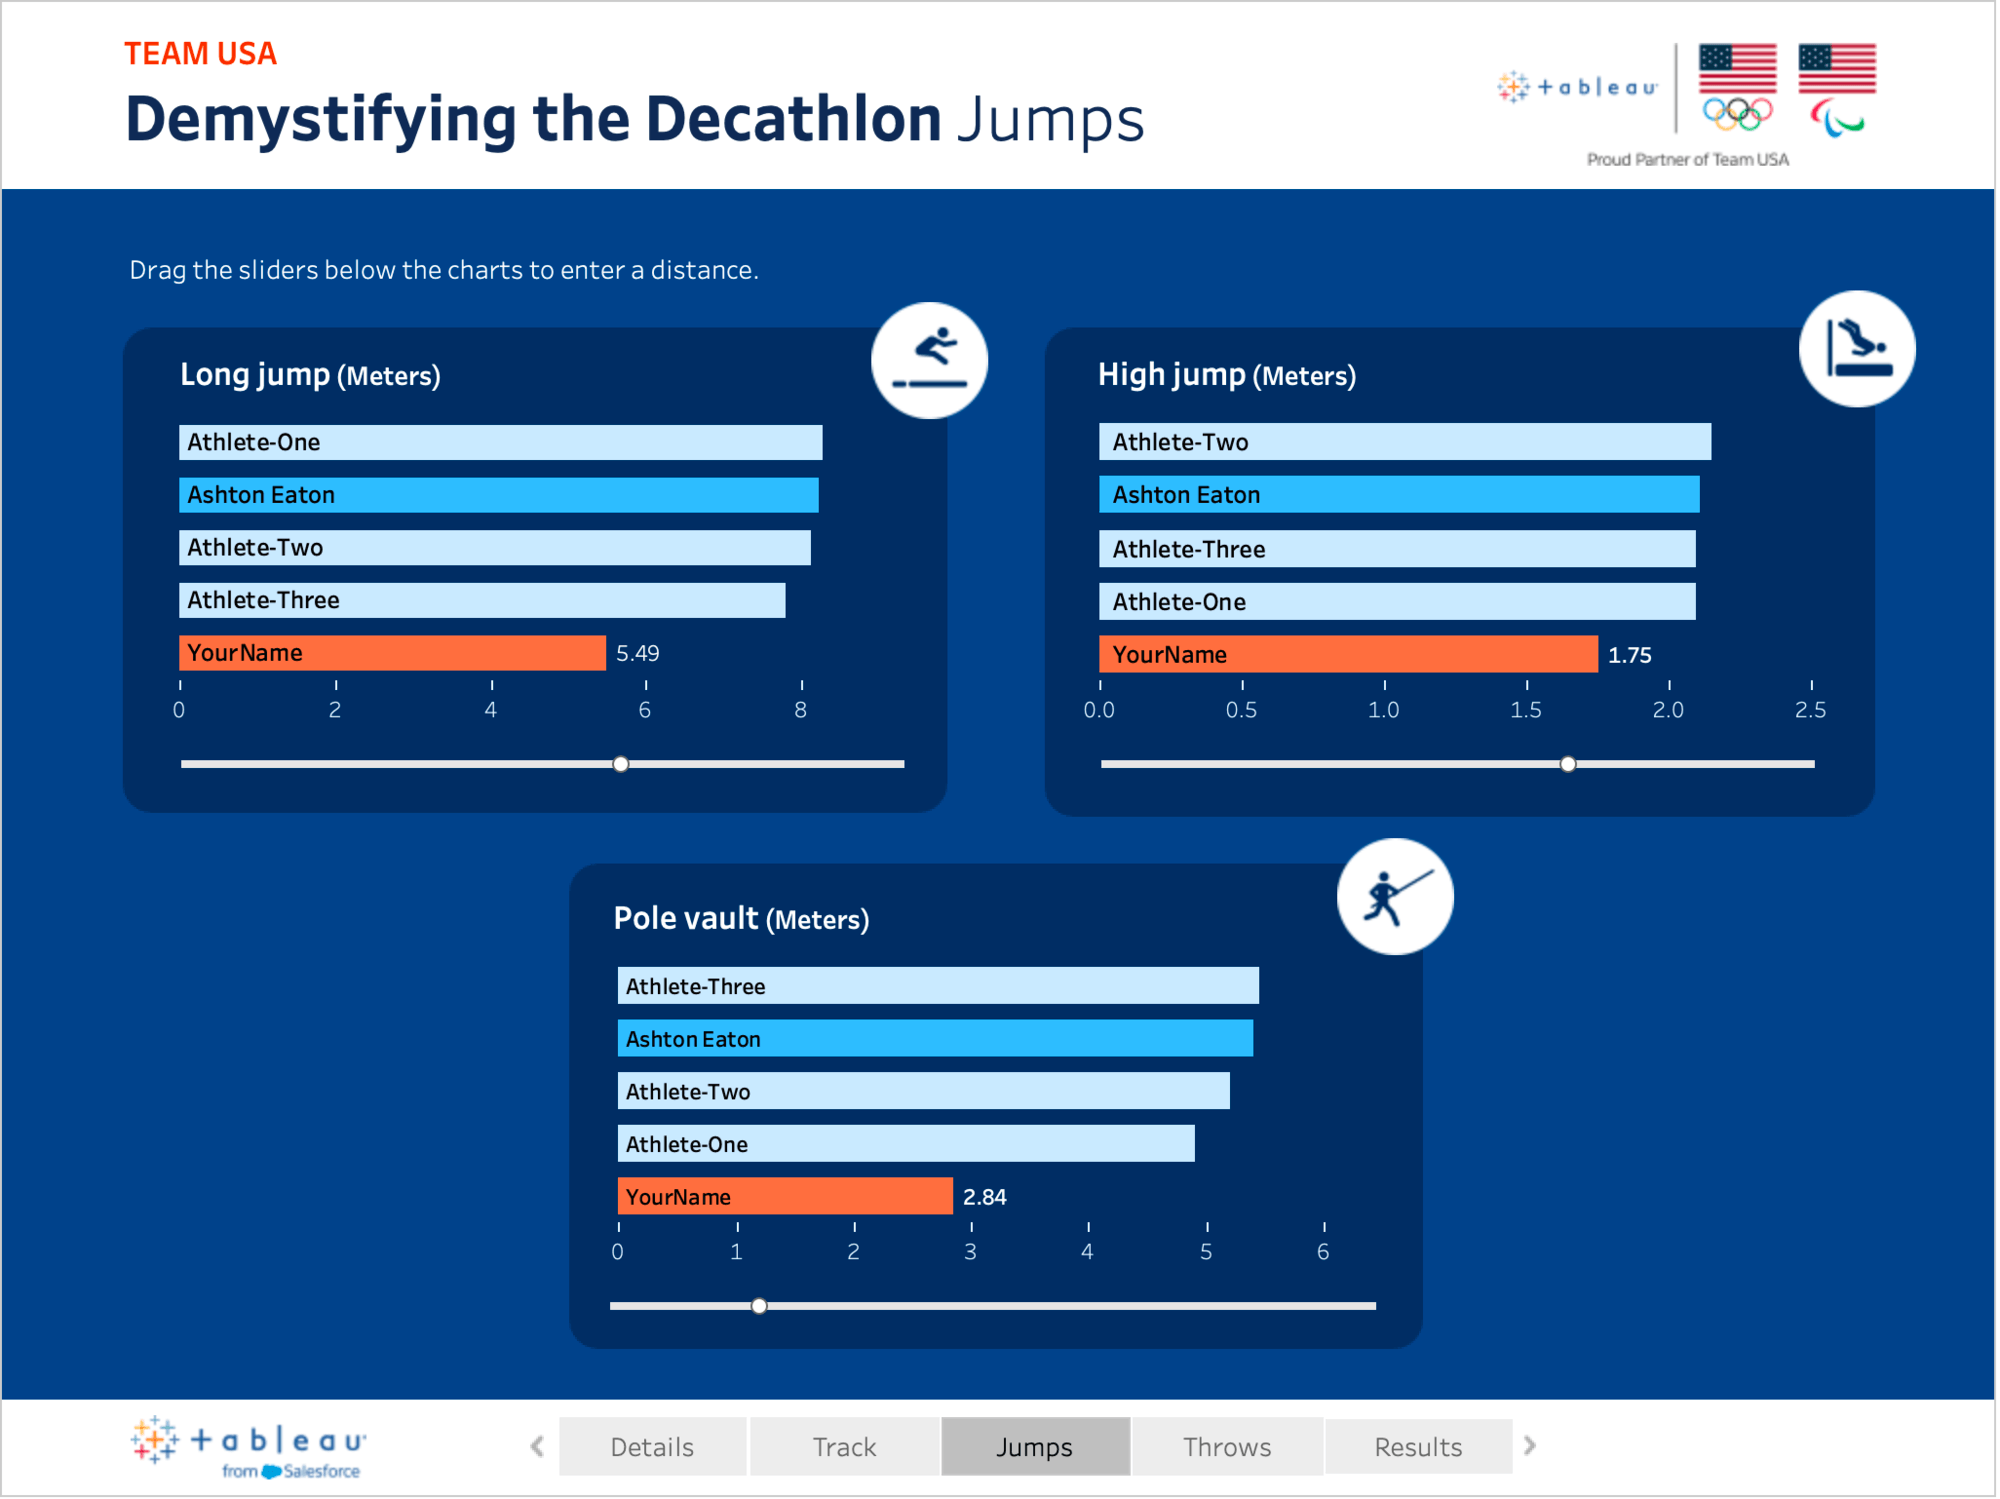
Task: Click the Olympic rings flag logo
Action: coord(1740,87)
